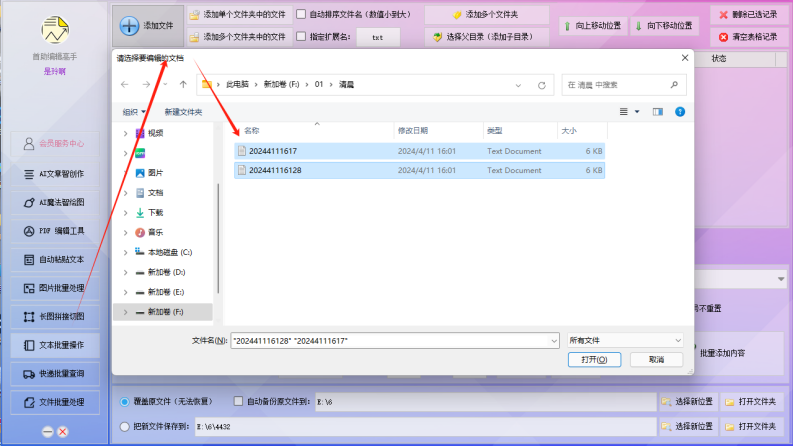This screenshot has width=793, height=446.
Task: Click 向上移动位置 green arrow button
Action: (593, 26)
